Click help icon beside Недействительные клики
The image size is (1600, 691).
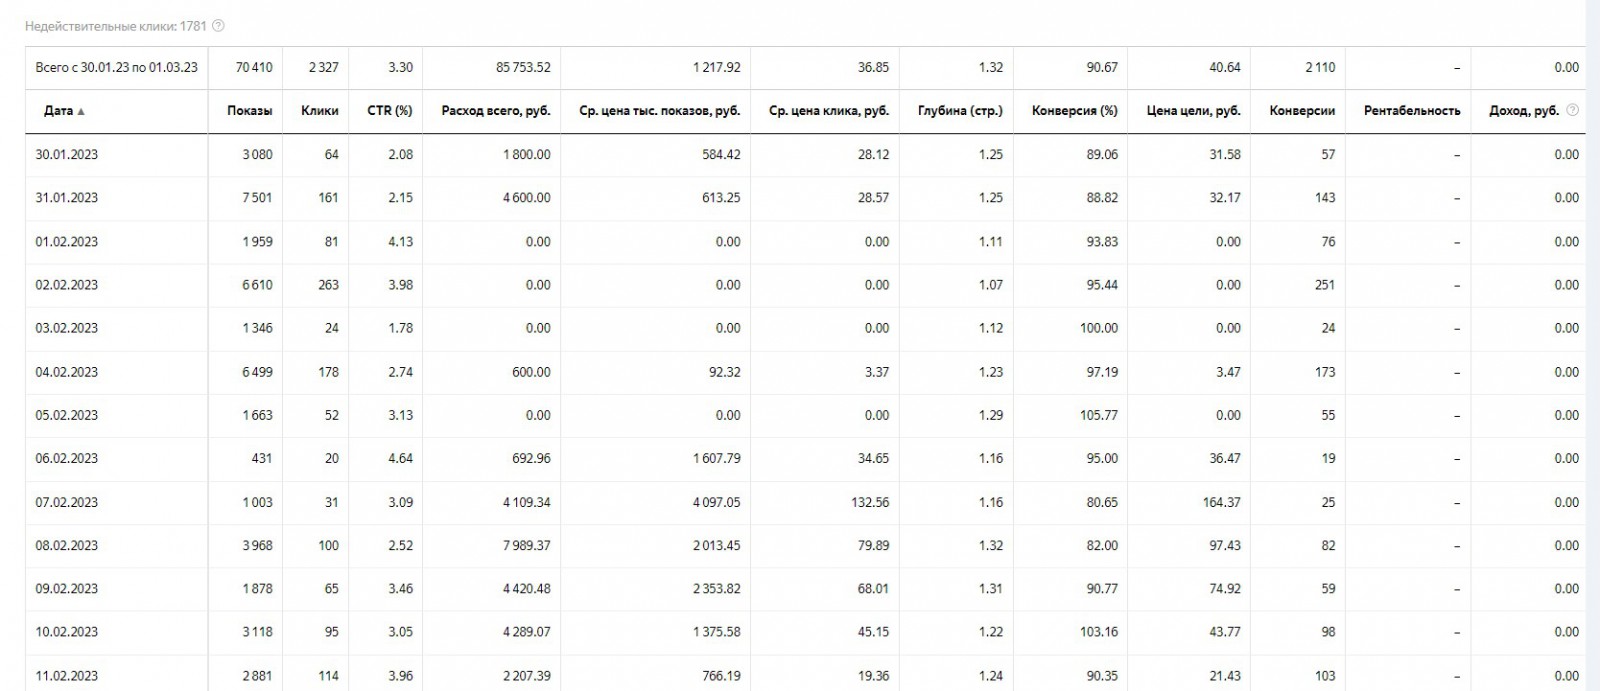coord(219,26)
